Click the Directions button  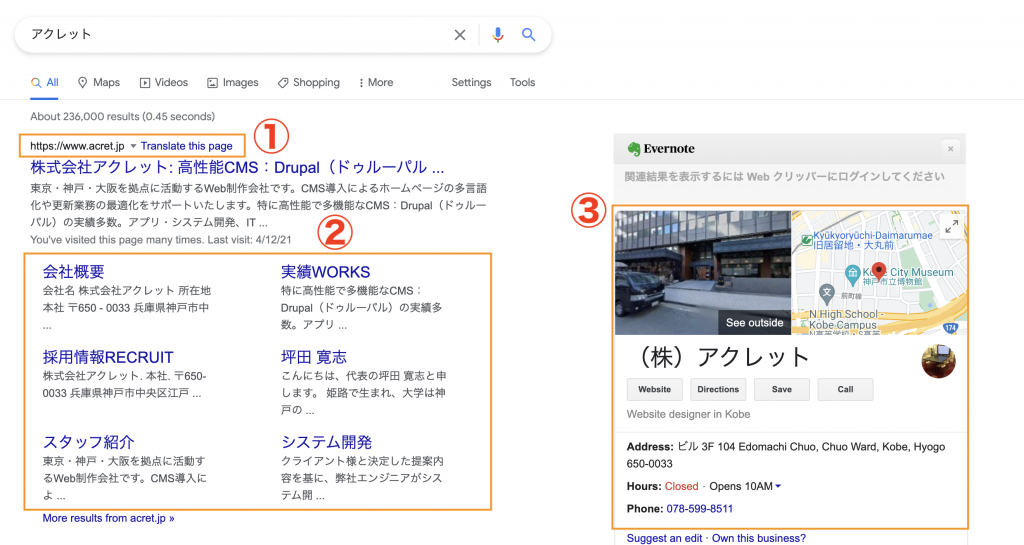pos(718,390)
